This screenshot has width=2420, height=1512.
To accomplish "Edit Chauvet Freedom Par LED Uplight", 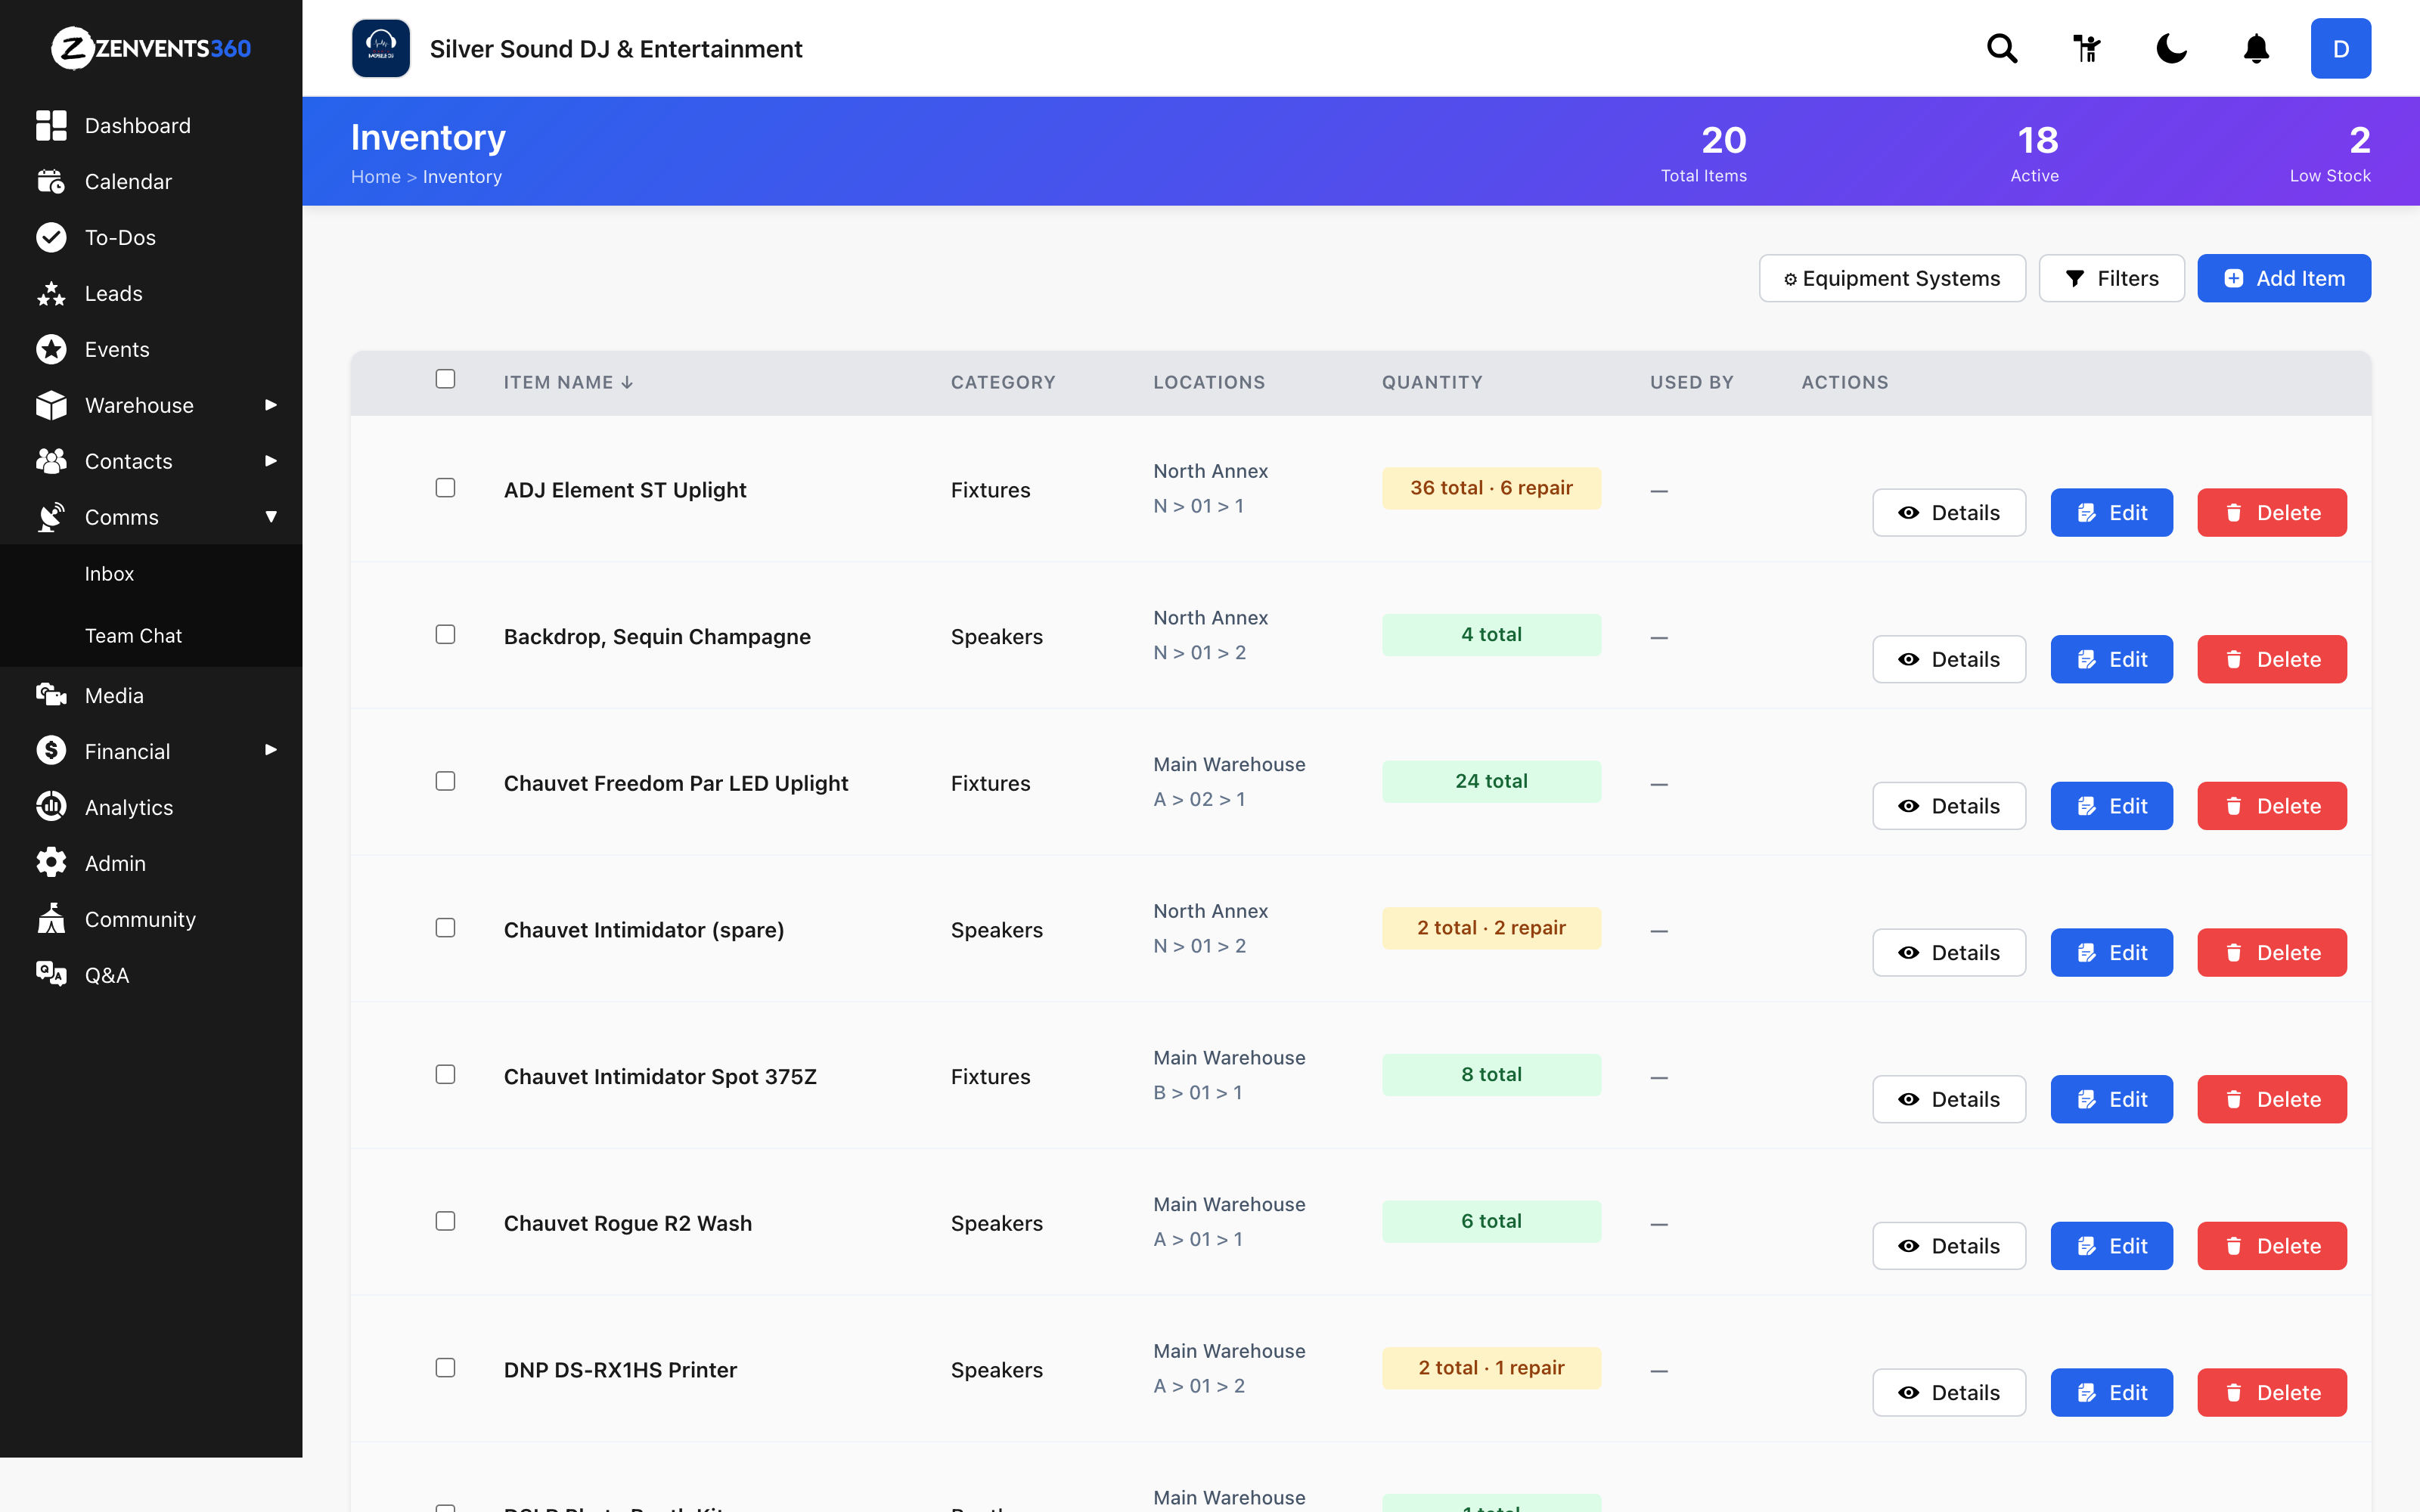I will pos(2111,806).
